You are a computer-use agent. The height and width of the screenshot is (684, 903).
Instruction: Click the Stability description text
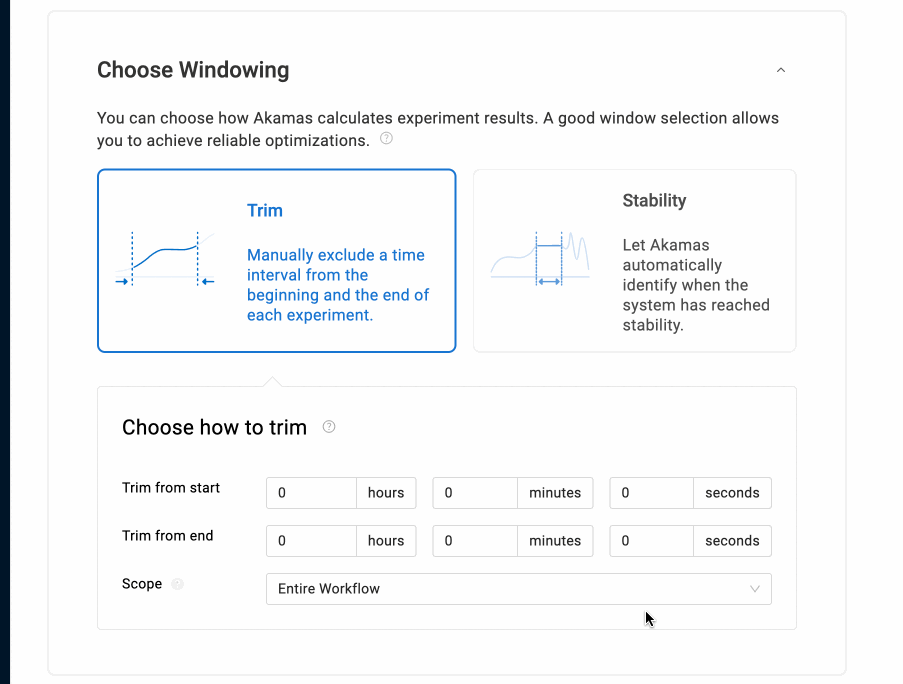click(695, 285)
